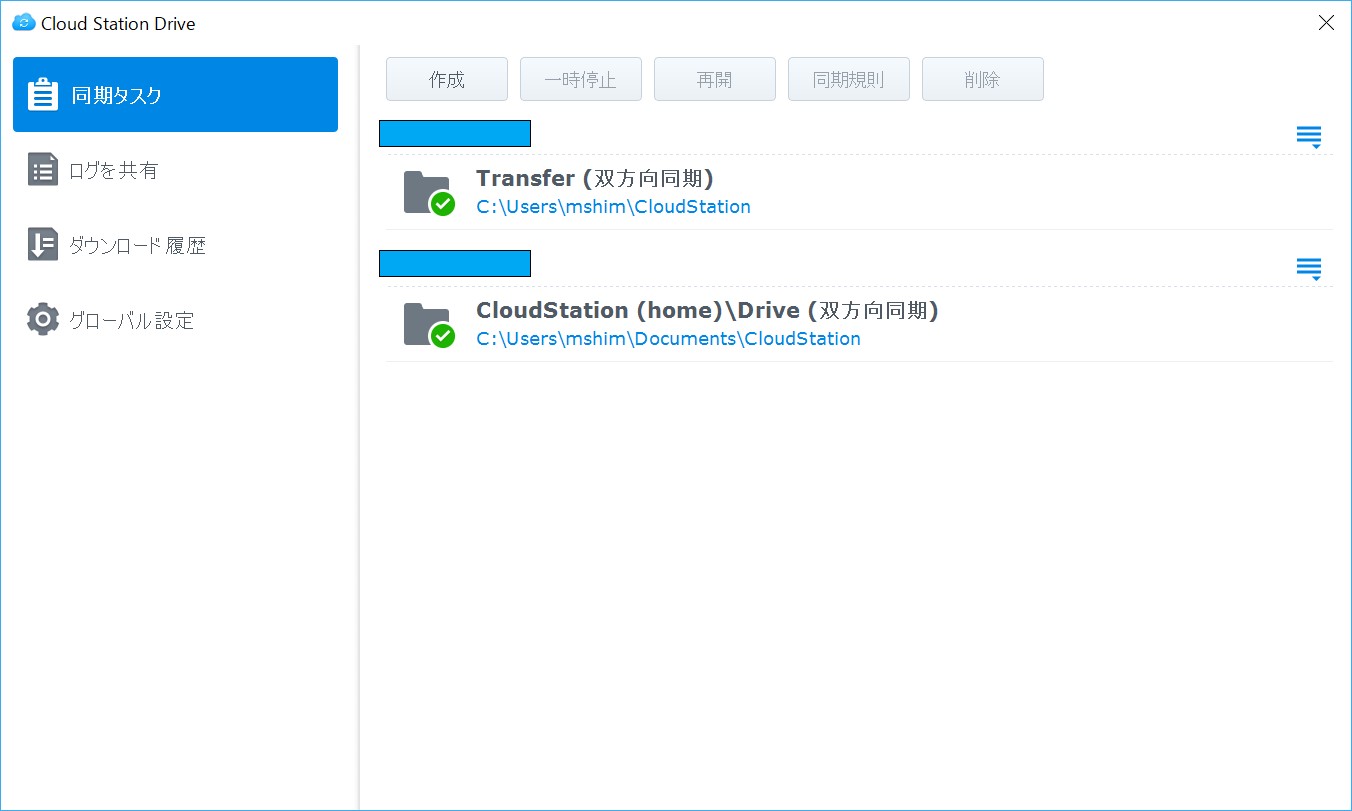Click the Transfer task's blue progress bar

tap(454, 132)
